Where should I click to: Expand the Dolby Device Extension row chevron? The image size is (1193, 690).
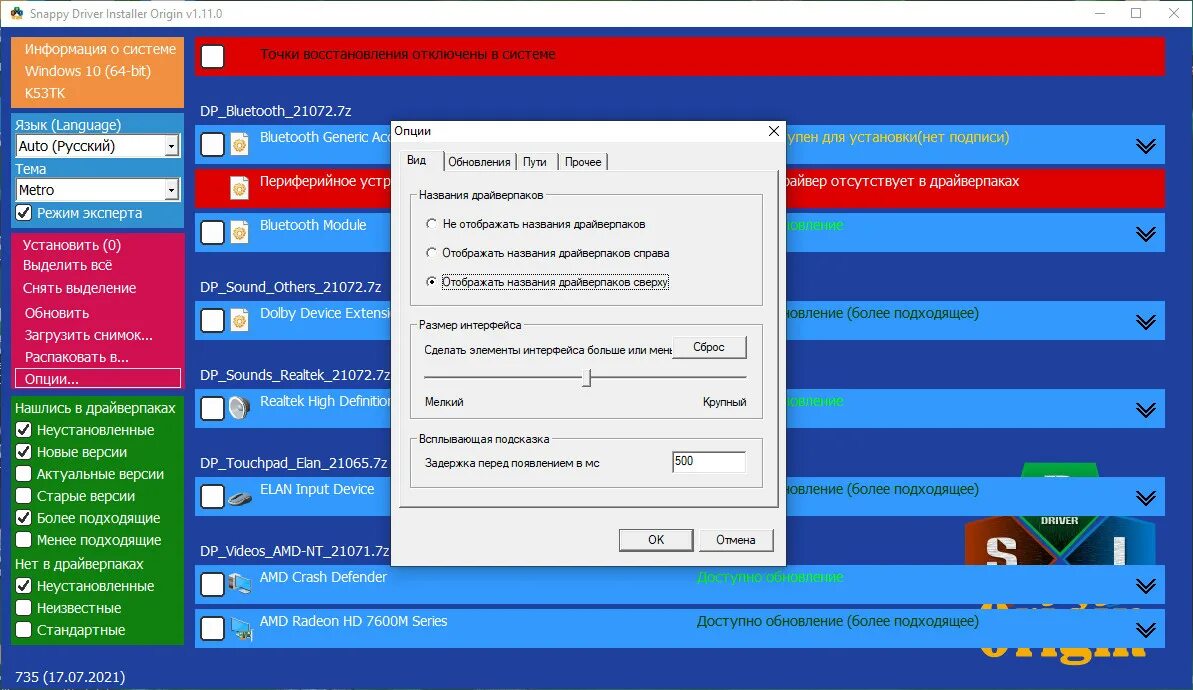[x=1146, y=323]
